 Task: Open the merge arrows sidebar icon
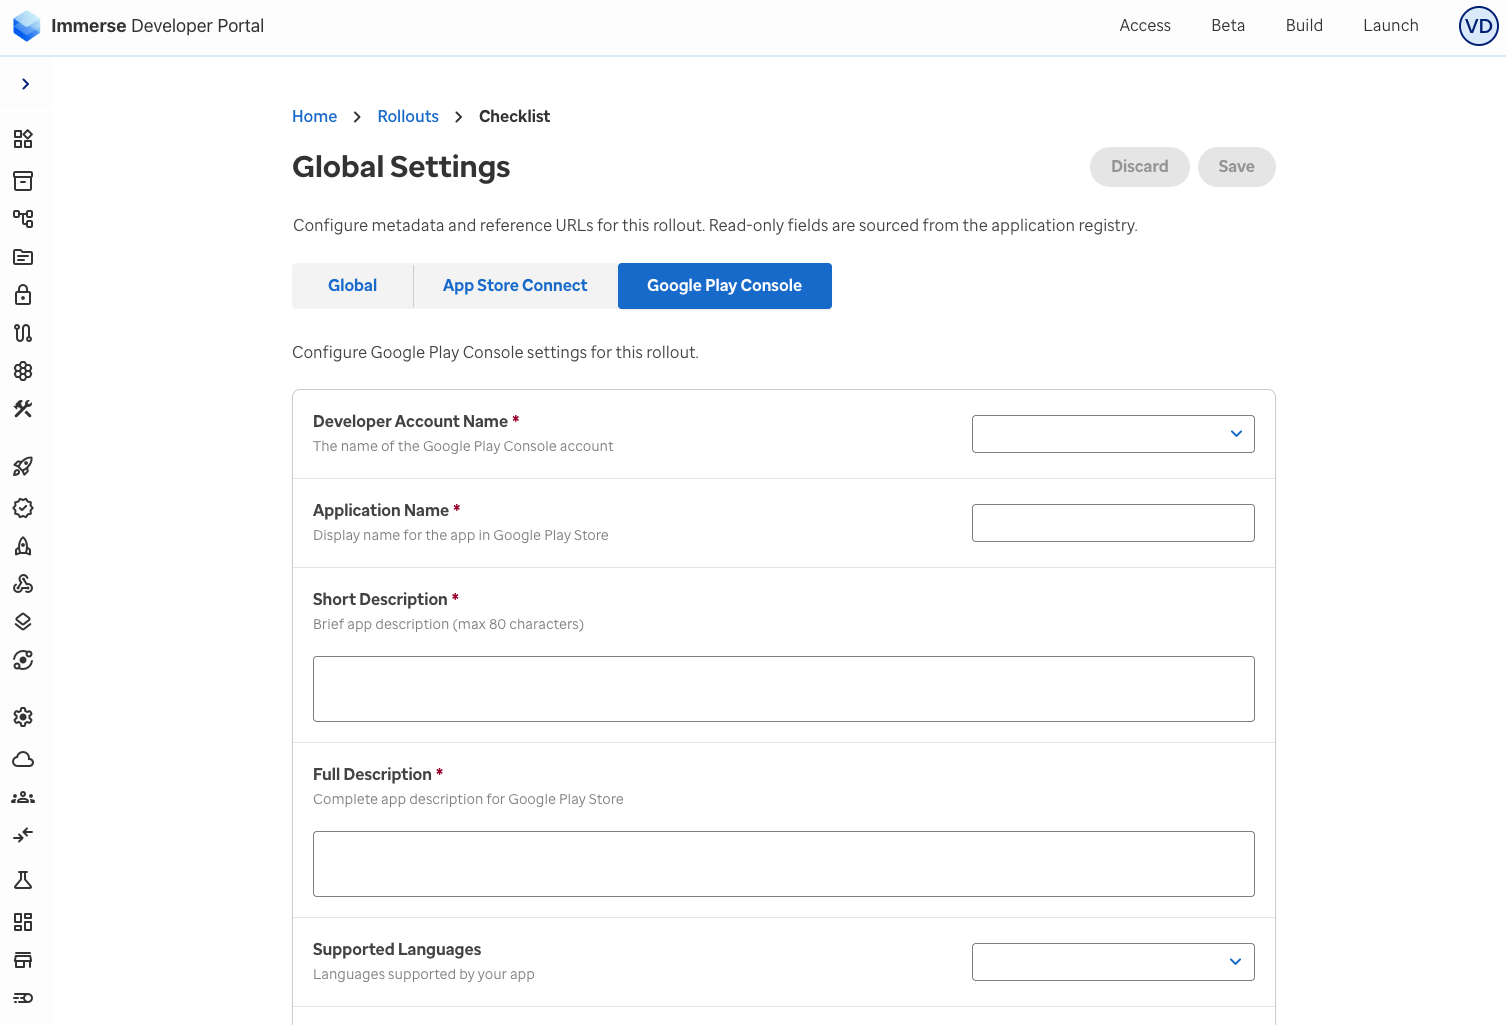23,835
